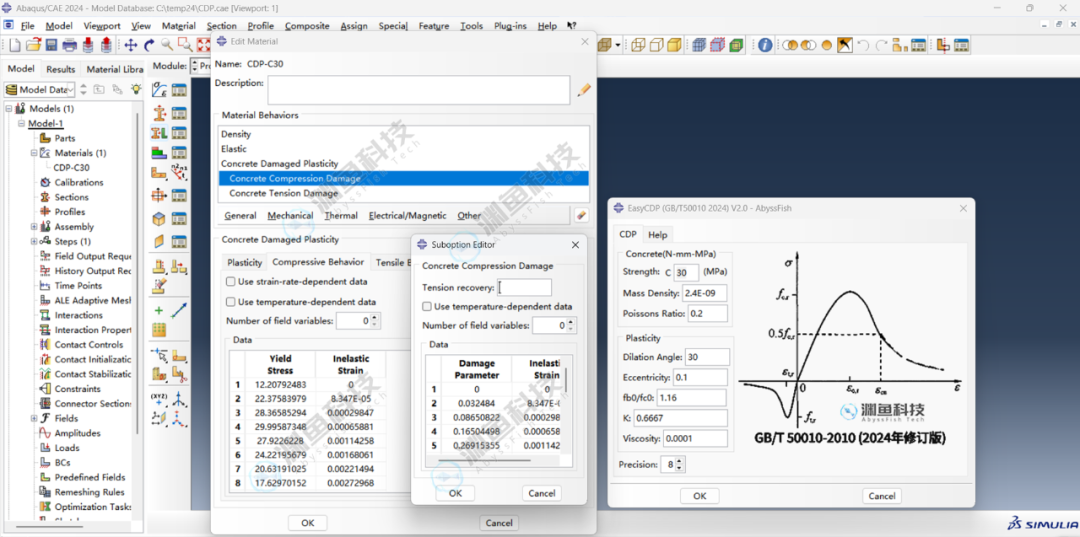Open the Material menu

[178, 26]
